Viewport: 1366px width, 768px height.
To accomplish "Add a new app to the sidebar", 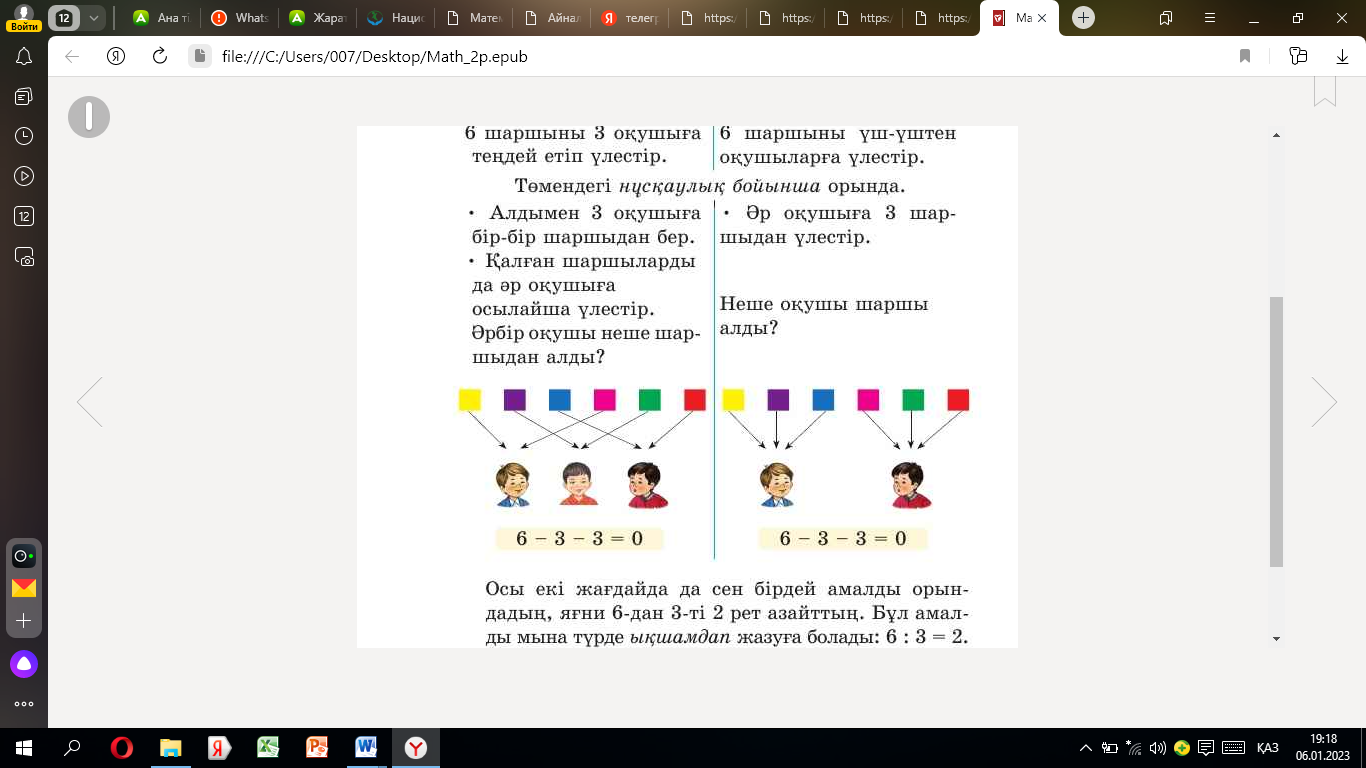I will (x=24, y=621).
